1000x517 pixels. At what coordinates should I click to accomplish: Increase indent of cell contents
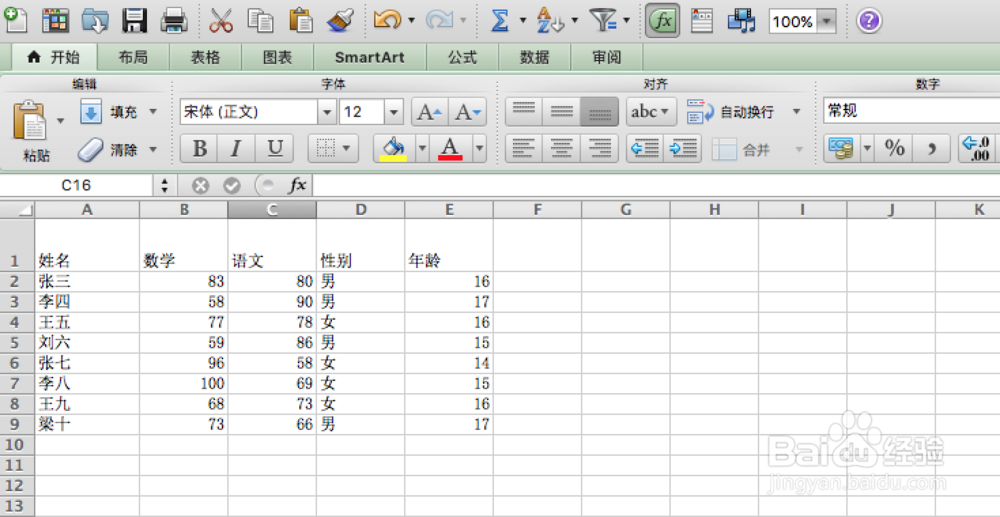pos(682,149)
